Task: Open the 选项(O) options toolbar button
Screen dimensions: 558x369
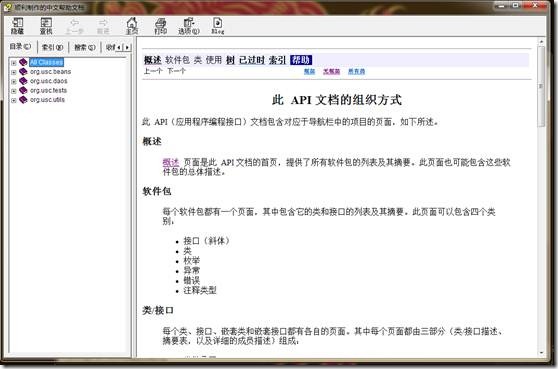Action: (189, 26)
